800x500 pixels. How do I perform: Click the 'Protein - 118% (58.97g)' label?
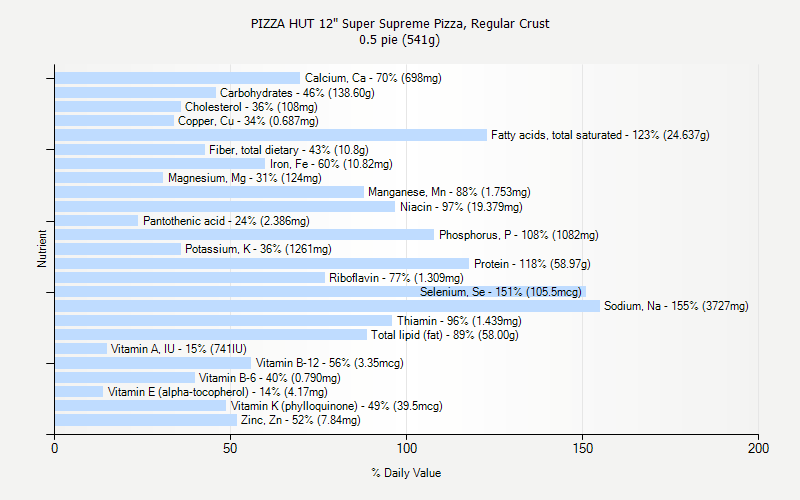point(532,264)
